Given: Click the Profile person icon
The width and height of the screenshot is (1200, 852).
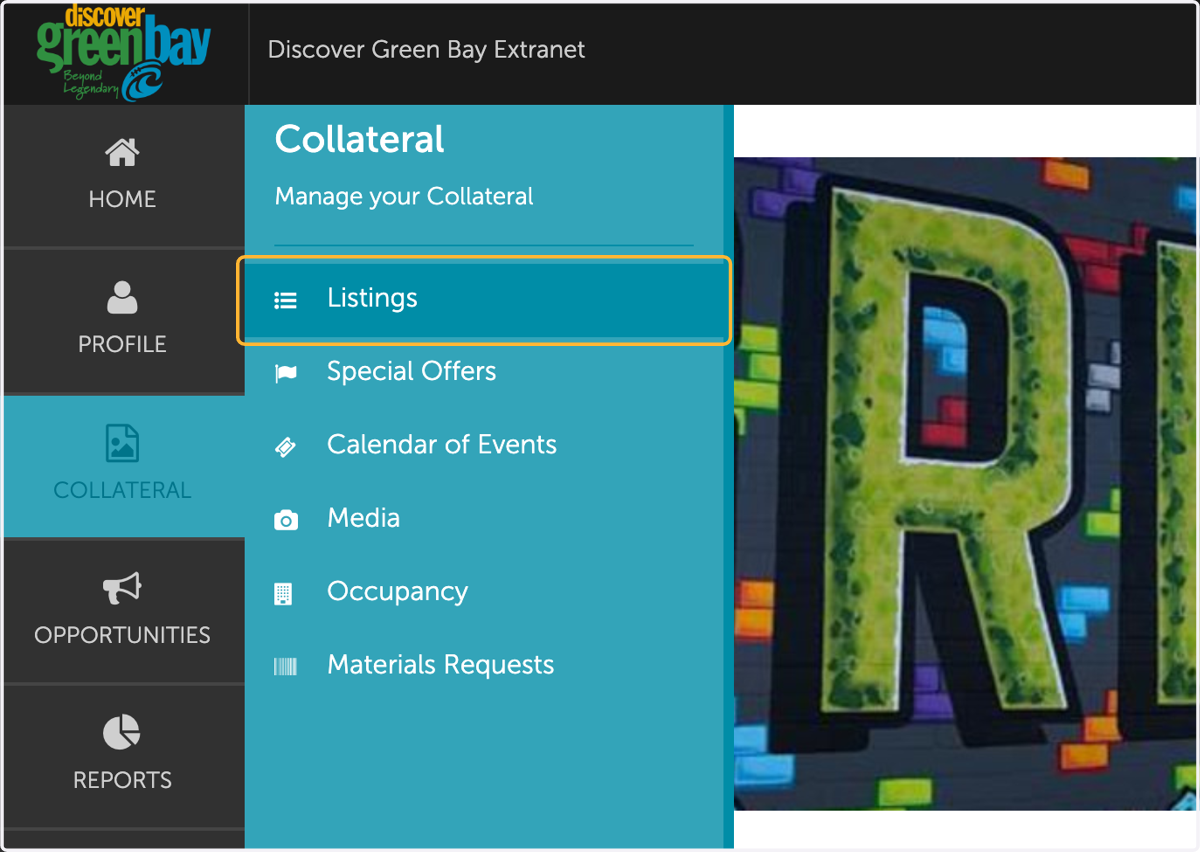Looking at the screenshot, I should pyautogui.click(x=122, y=297).
